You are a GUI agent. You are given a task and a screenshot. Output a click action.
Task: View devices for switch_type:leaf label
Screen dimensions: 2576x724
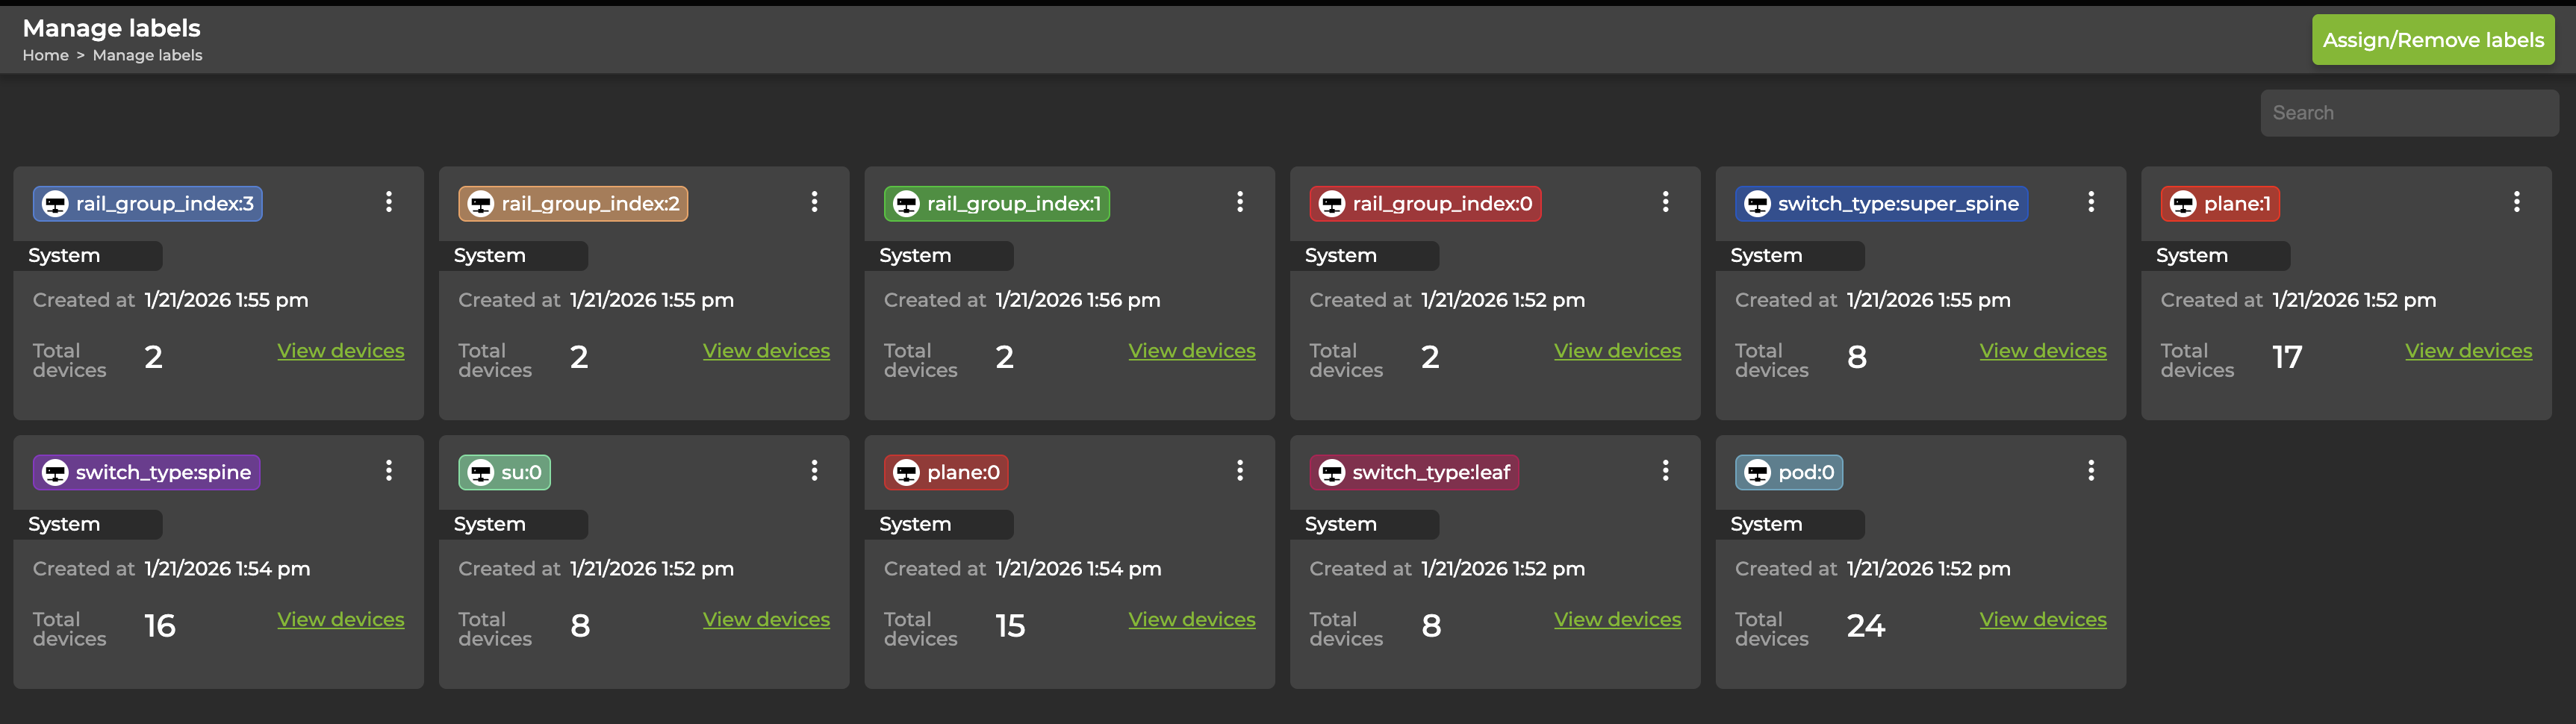(1617, 619)
